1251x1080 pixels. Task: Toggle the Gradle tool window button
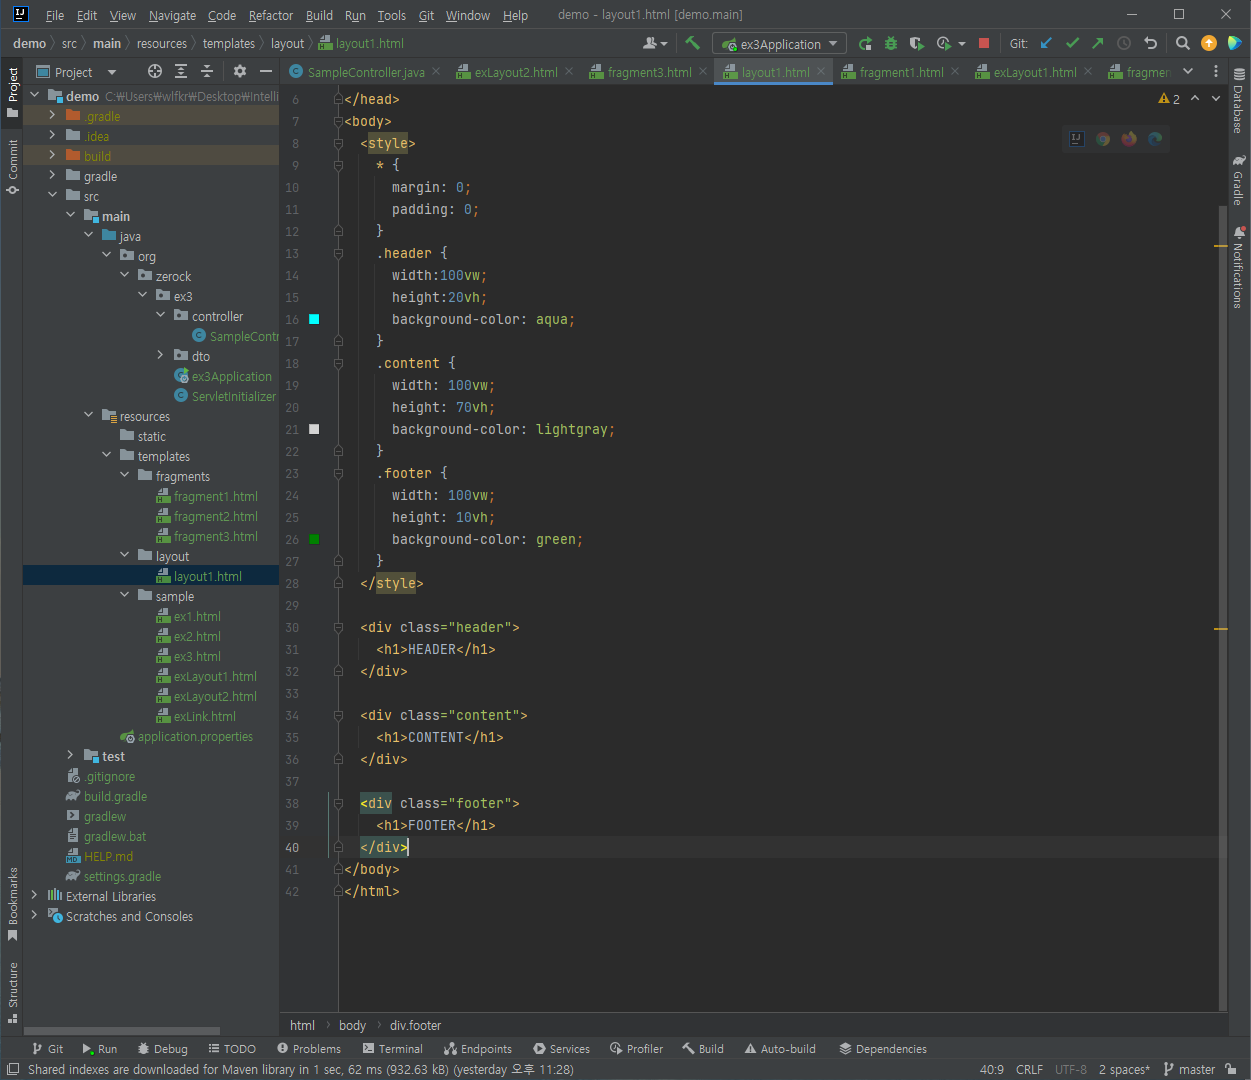tap(1239, 180)
